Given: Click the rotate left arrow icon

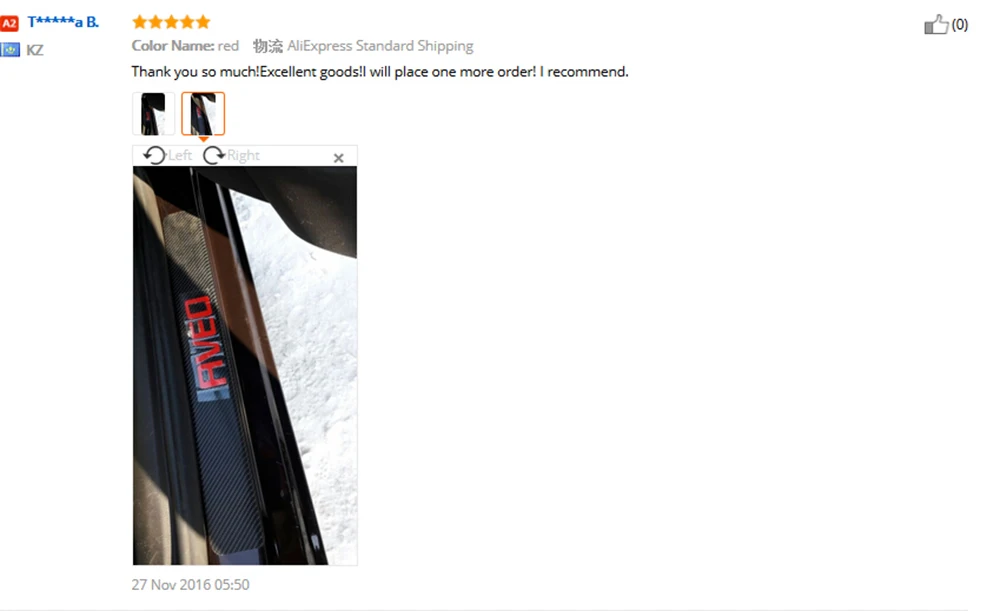Looking at the screenshot, I should [x=154, y=155].
